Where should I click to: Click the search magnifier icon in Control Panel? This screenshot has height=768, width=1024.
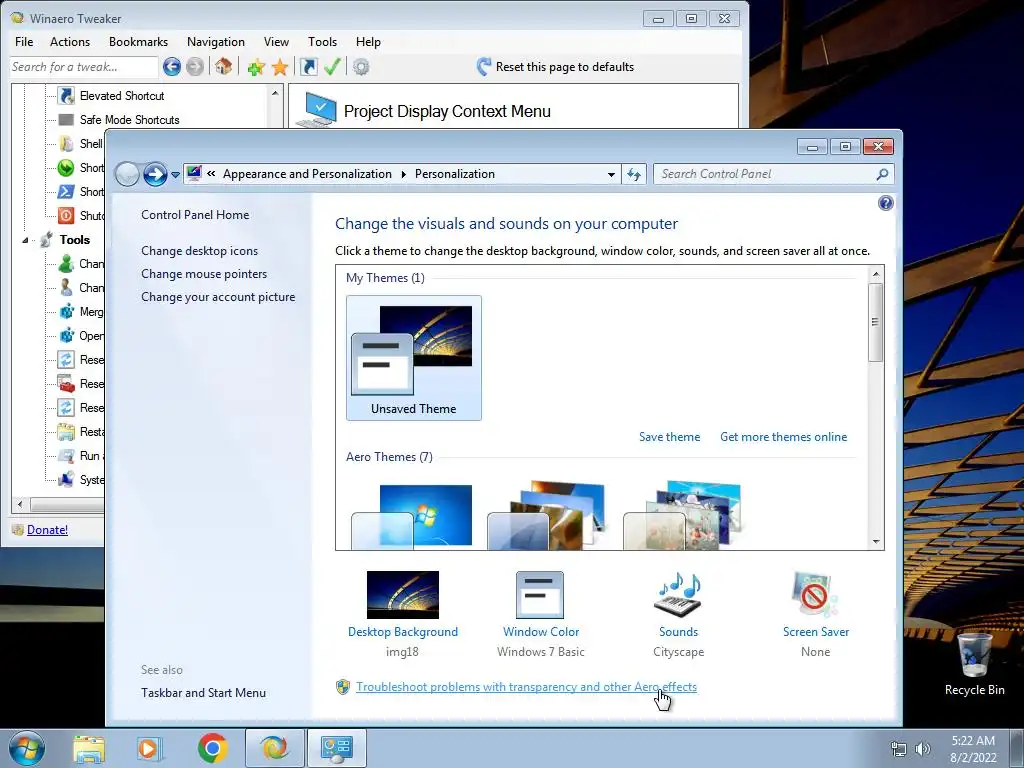click(882, 174)
